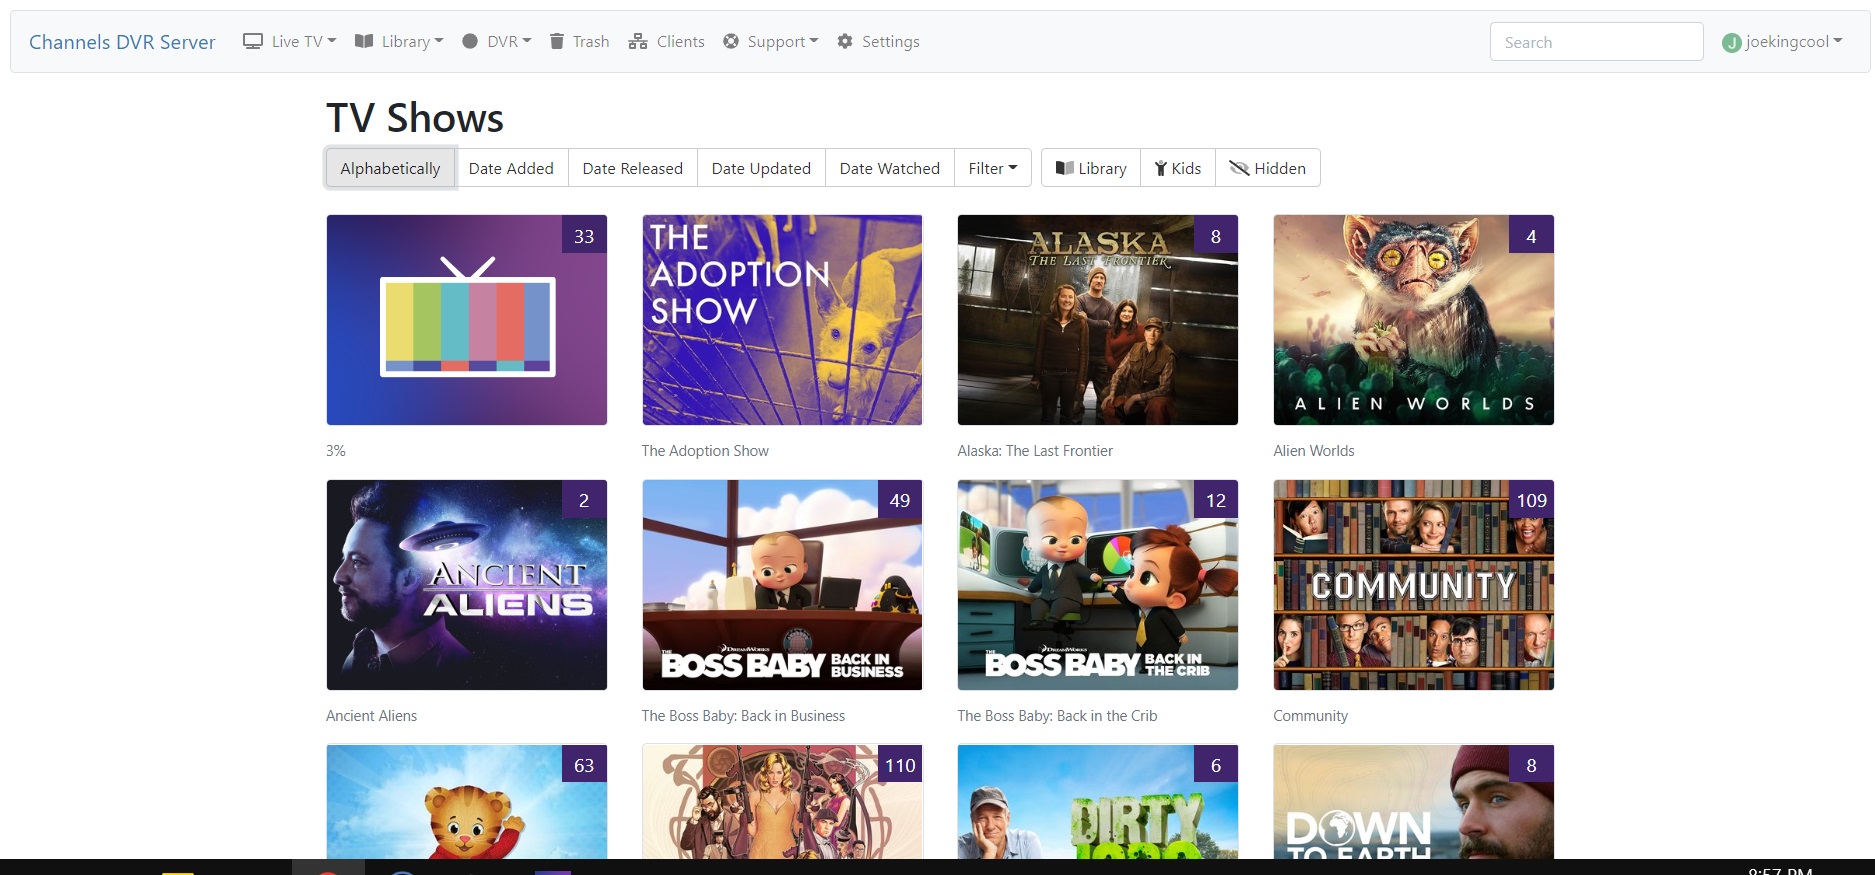Click the Live TV monitor icon
Viewport: 1875px width, 875px height.
click(253, 41)
